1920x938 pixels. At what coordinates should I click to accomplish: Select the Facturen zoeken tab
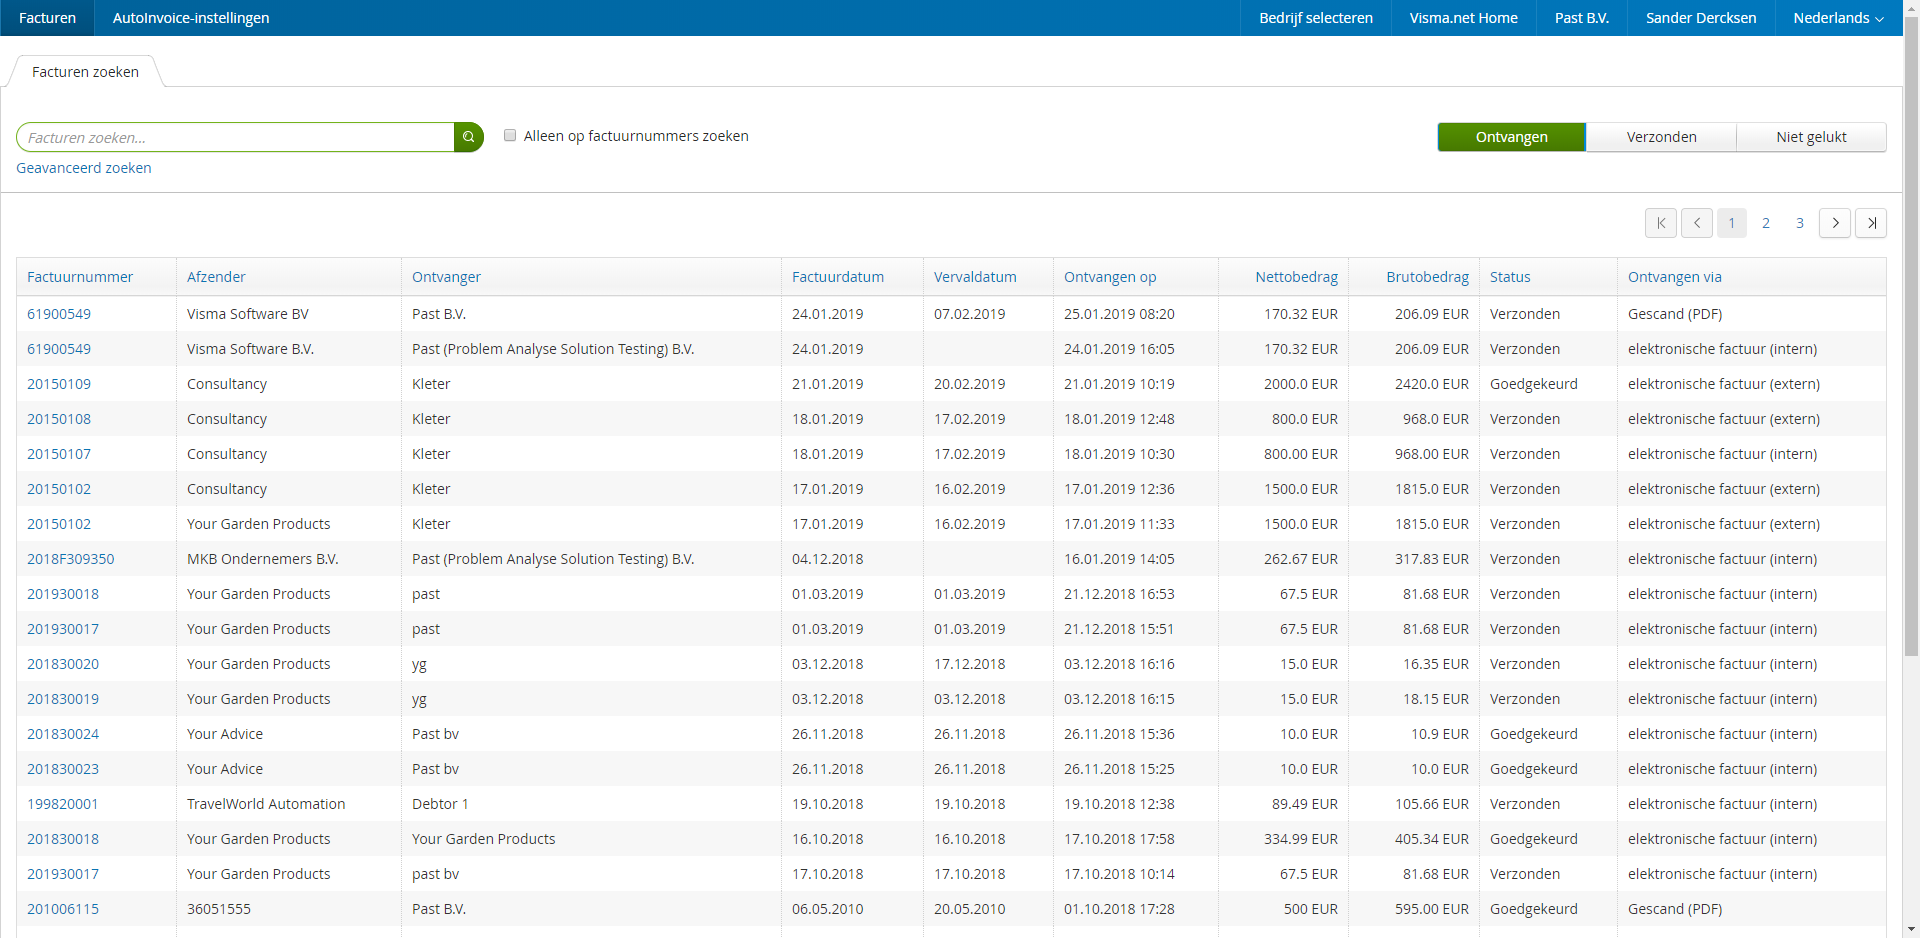[x=85, y=72]
